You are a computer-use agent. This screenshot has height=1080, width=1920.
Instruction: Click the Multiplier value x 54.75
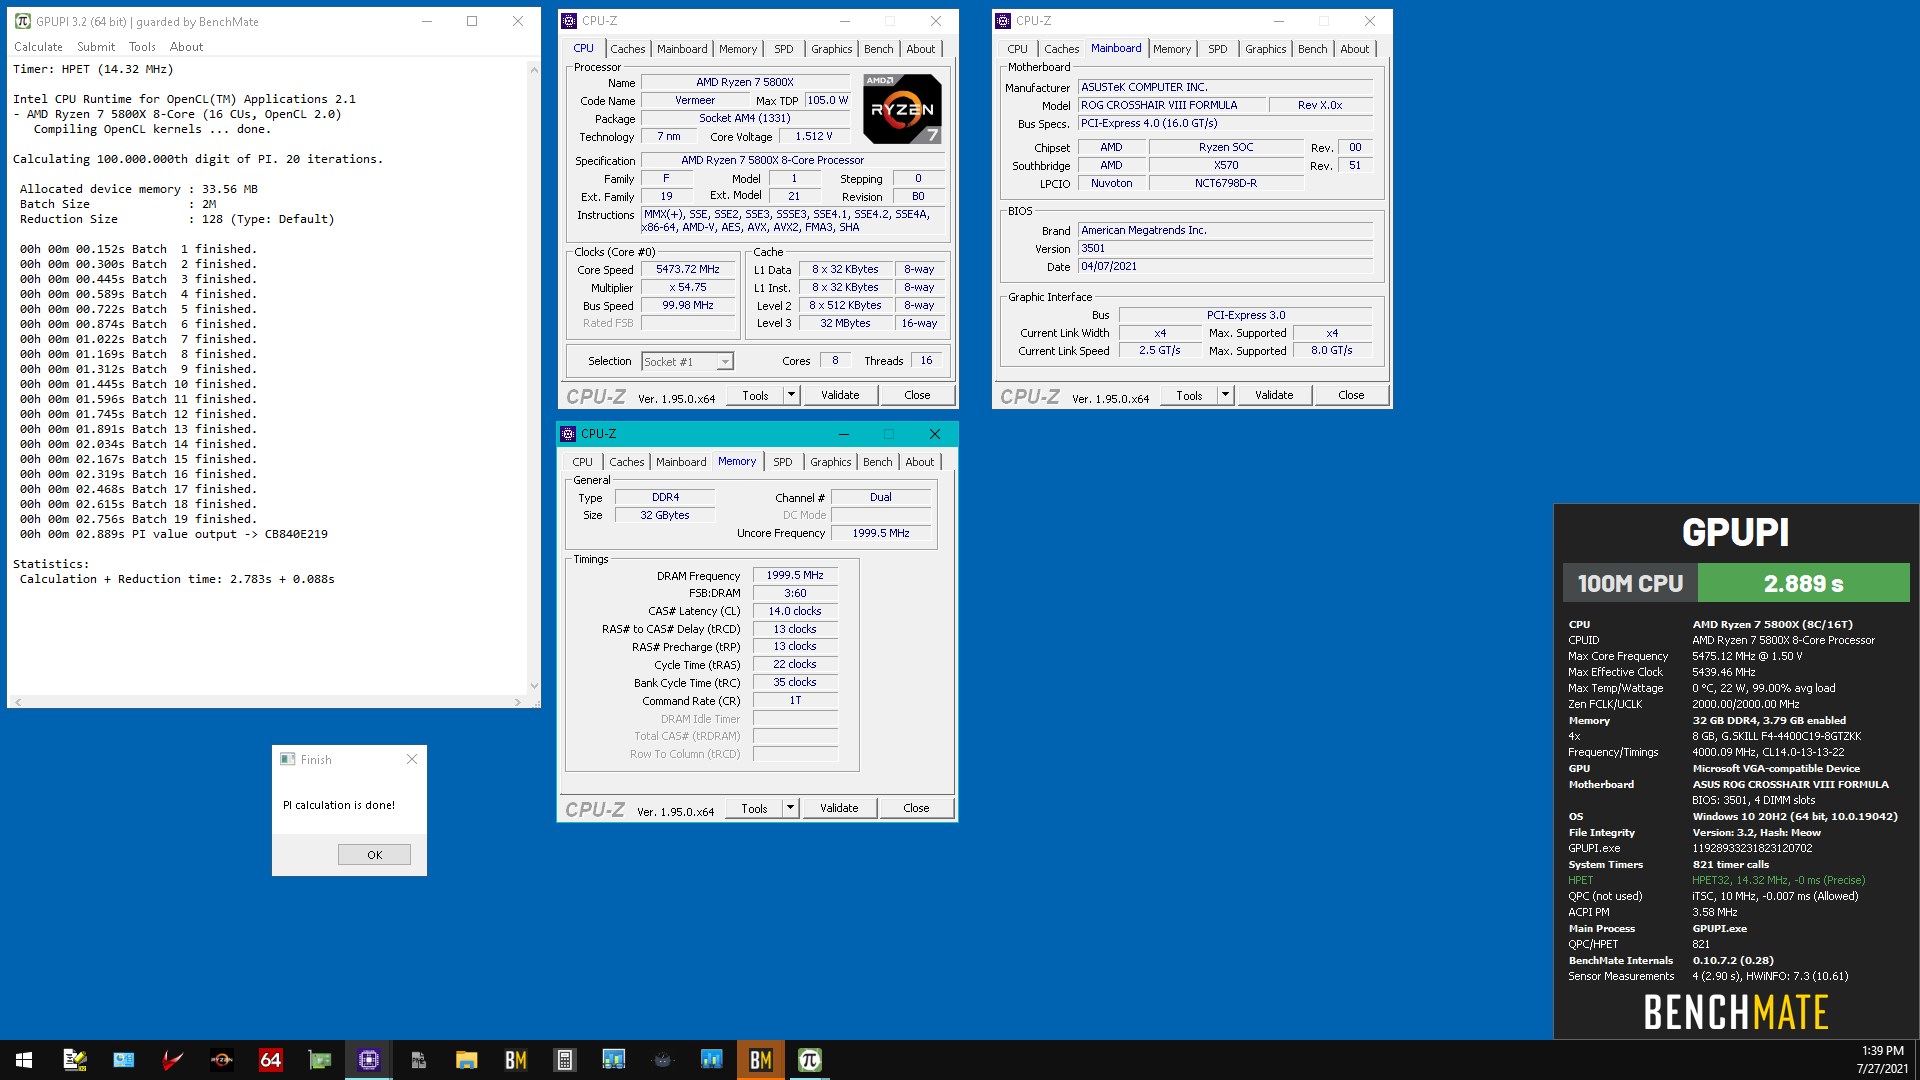point(688,288)
